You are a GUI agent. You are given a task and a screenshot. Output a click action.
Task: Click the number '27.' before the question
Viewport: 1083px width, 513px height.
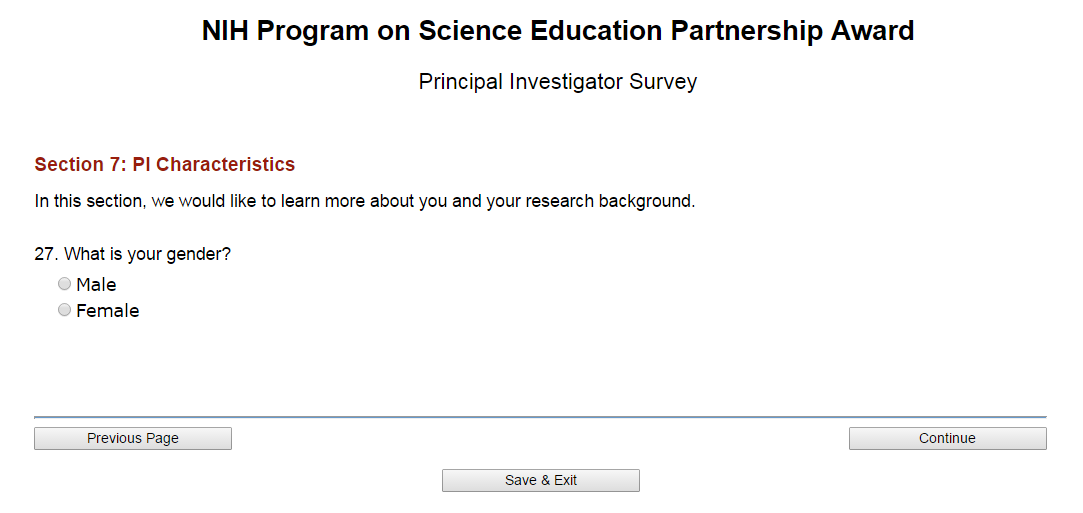tap(47, 254)
